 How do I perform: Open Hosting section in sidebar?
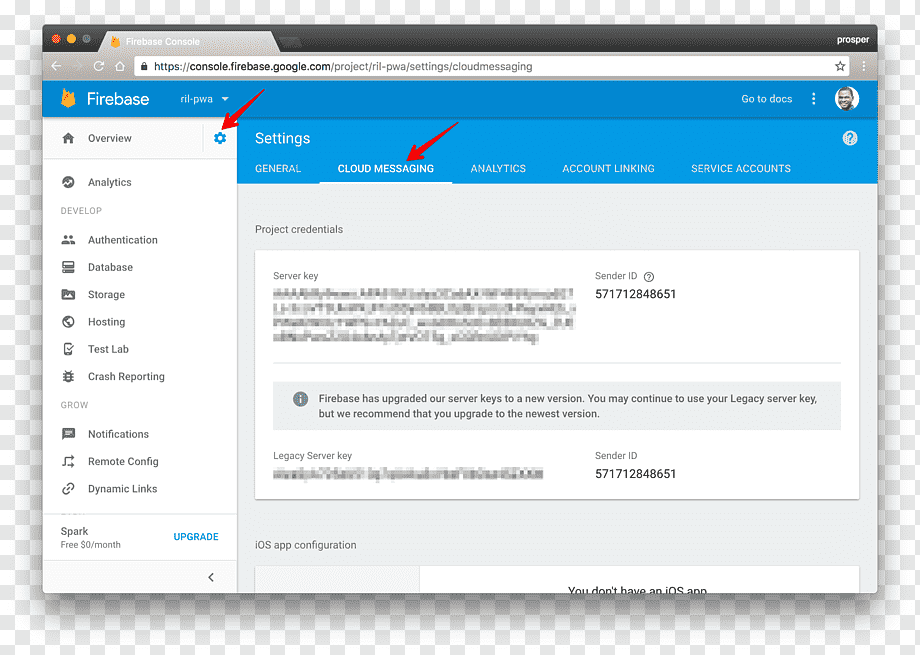[106, 322]
